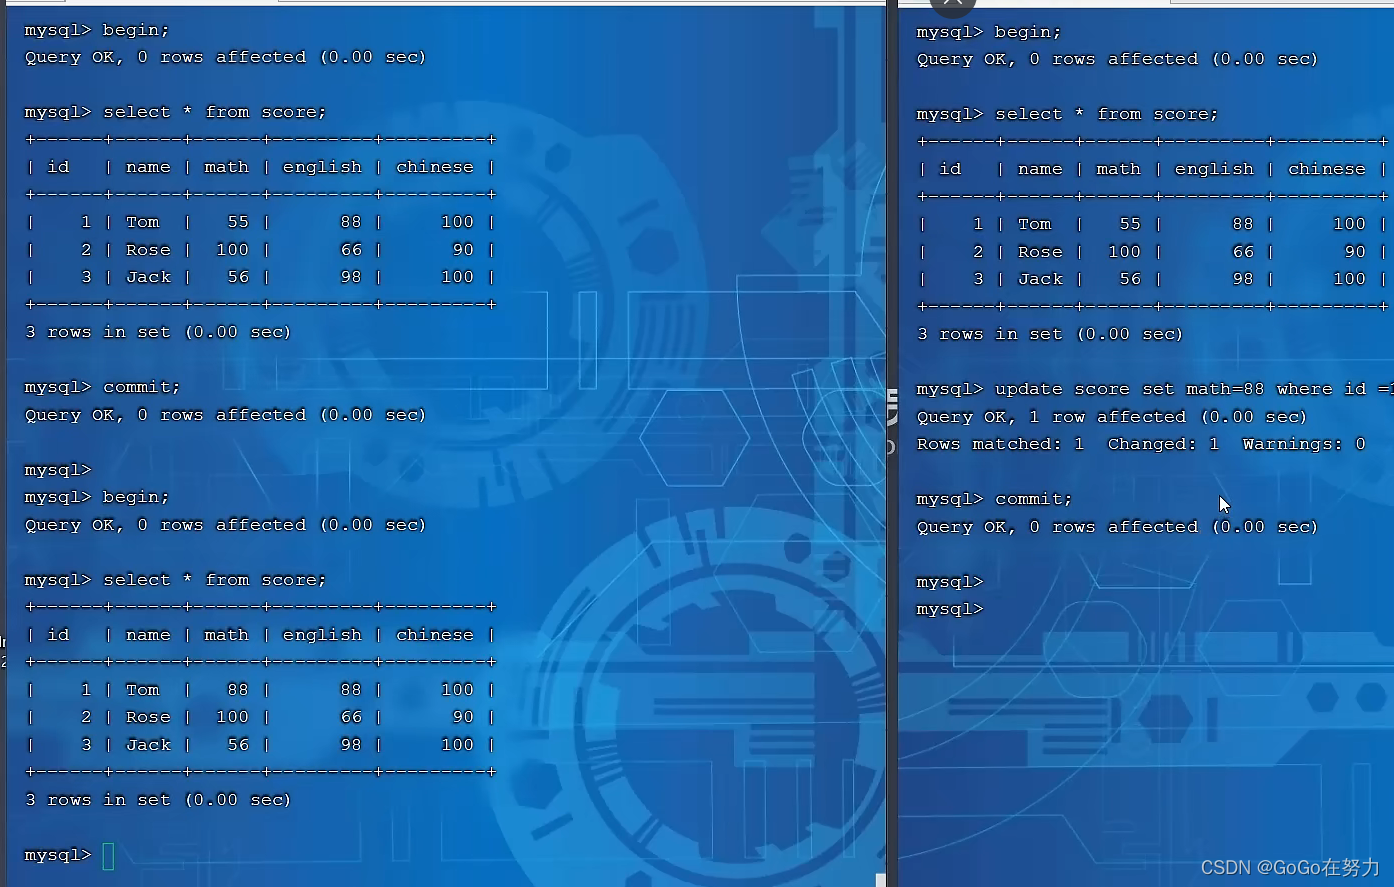
Task: Click 'Rows matched: 1' in right terminal
Action: click(1000, 444)
